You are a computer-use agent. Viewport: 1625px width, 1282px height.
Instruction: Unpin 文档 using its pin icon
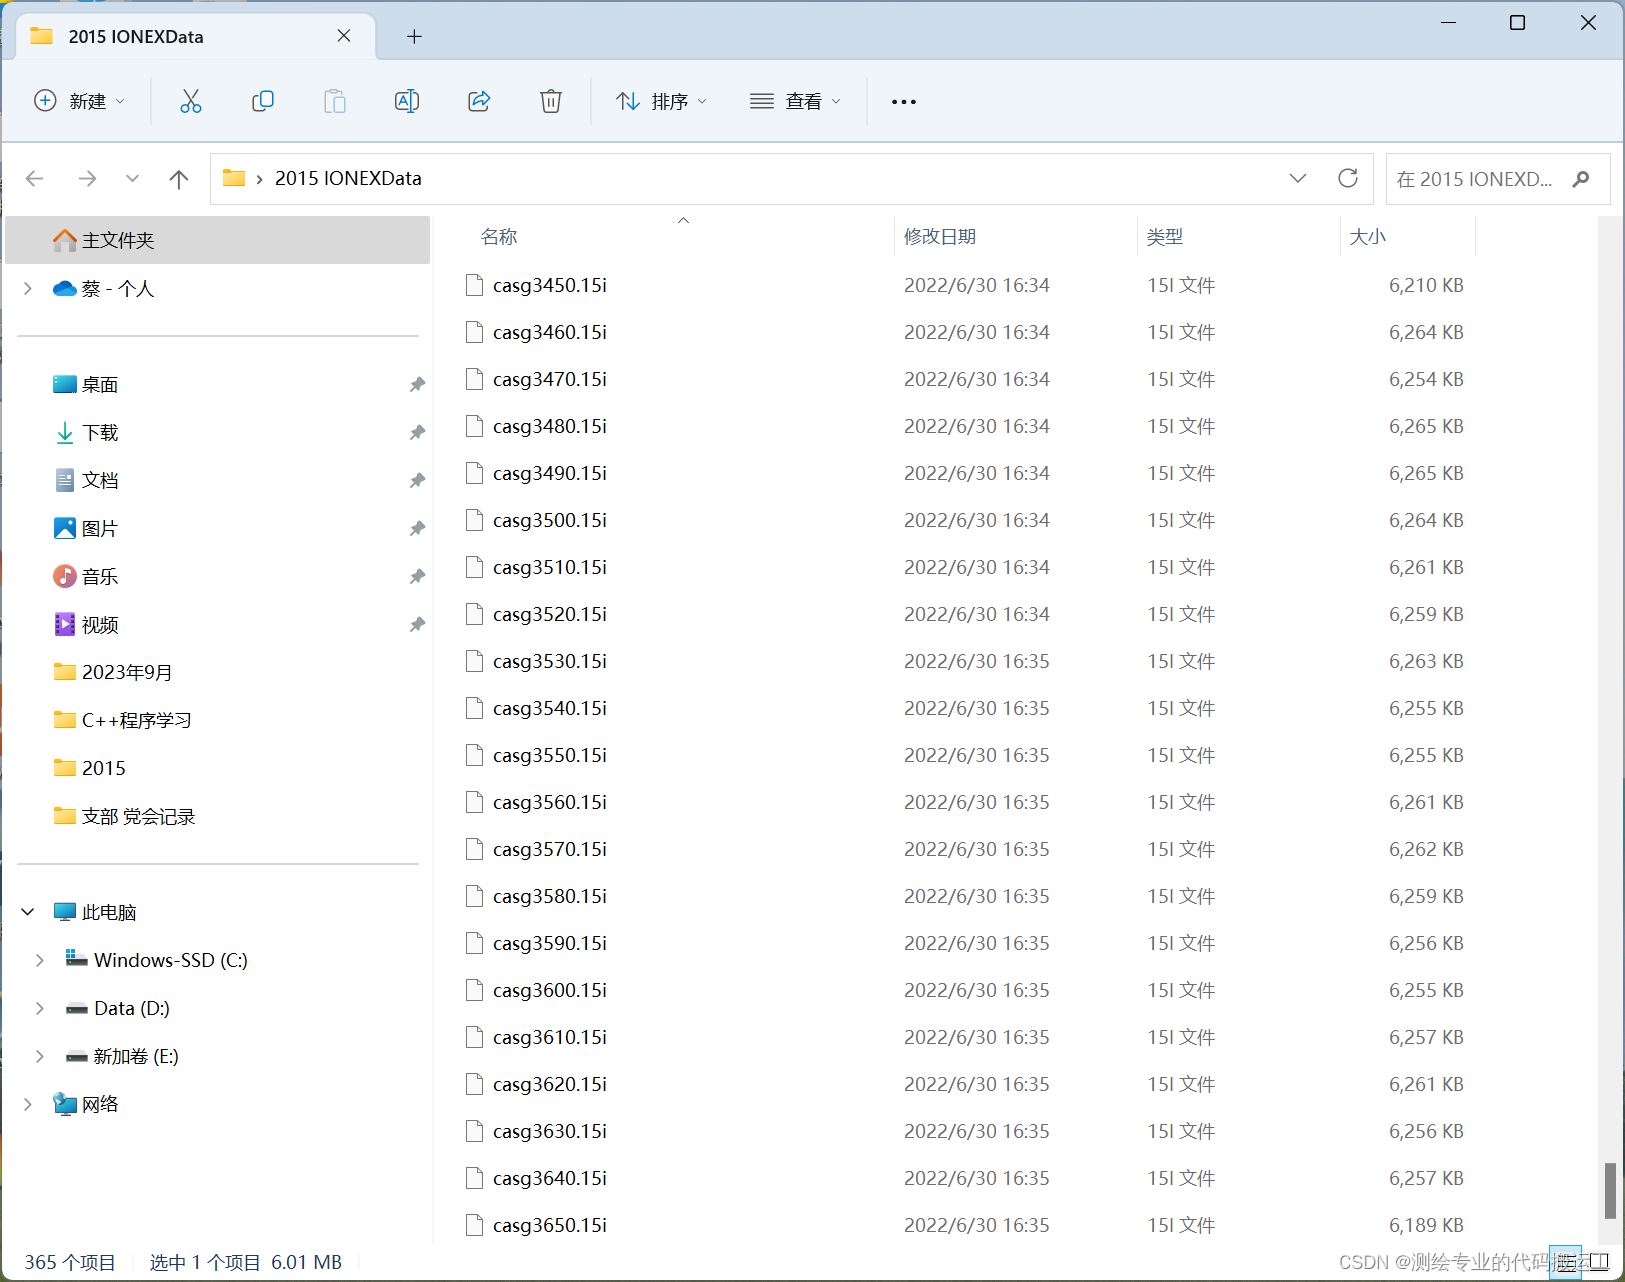point(418,480)
